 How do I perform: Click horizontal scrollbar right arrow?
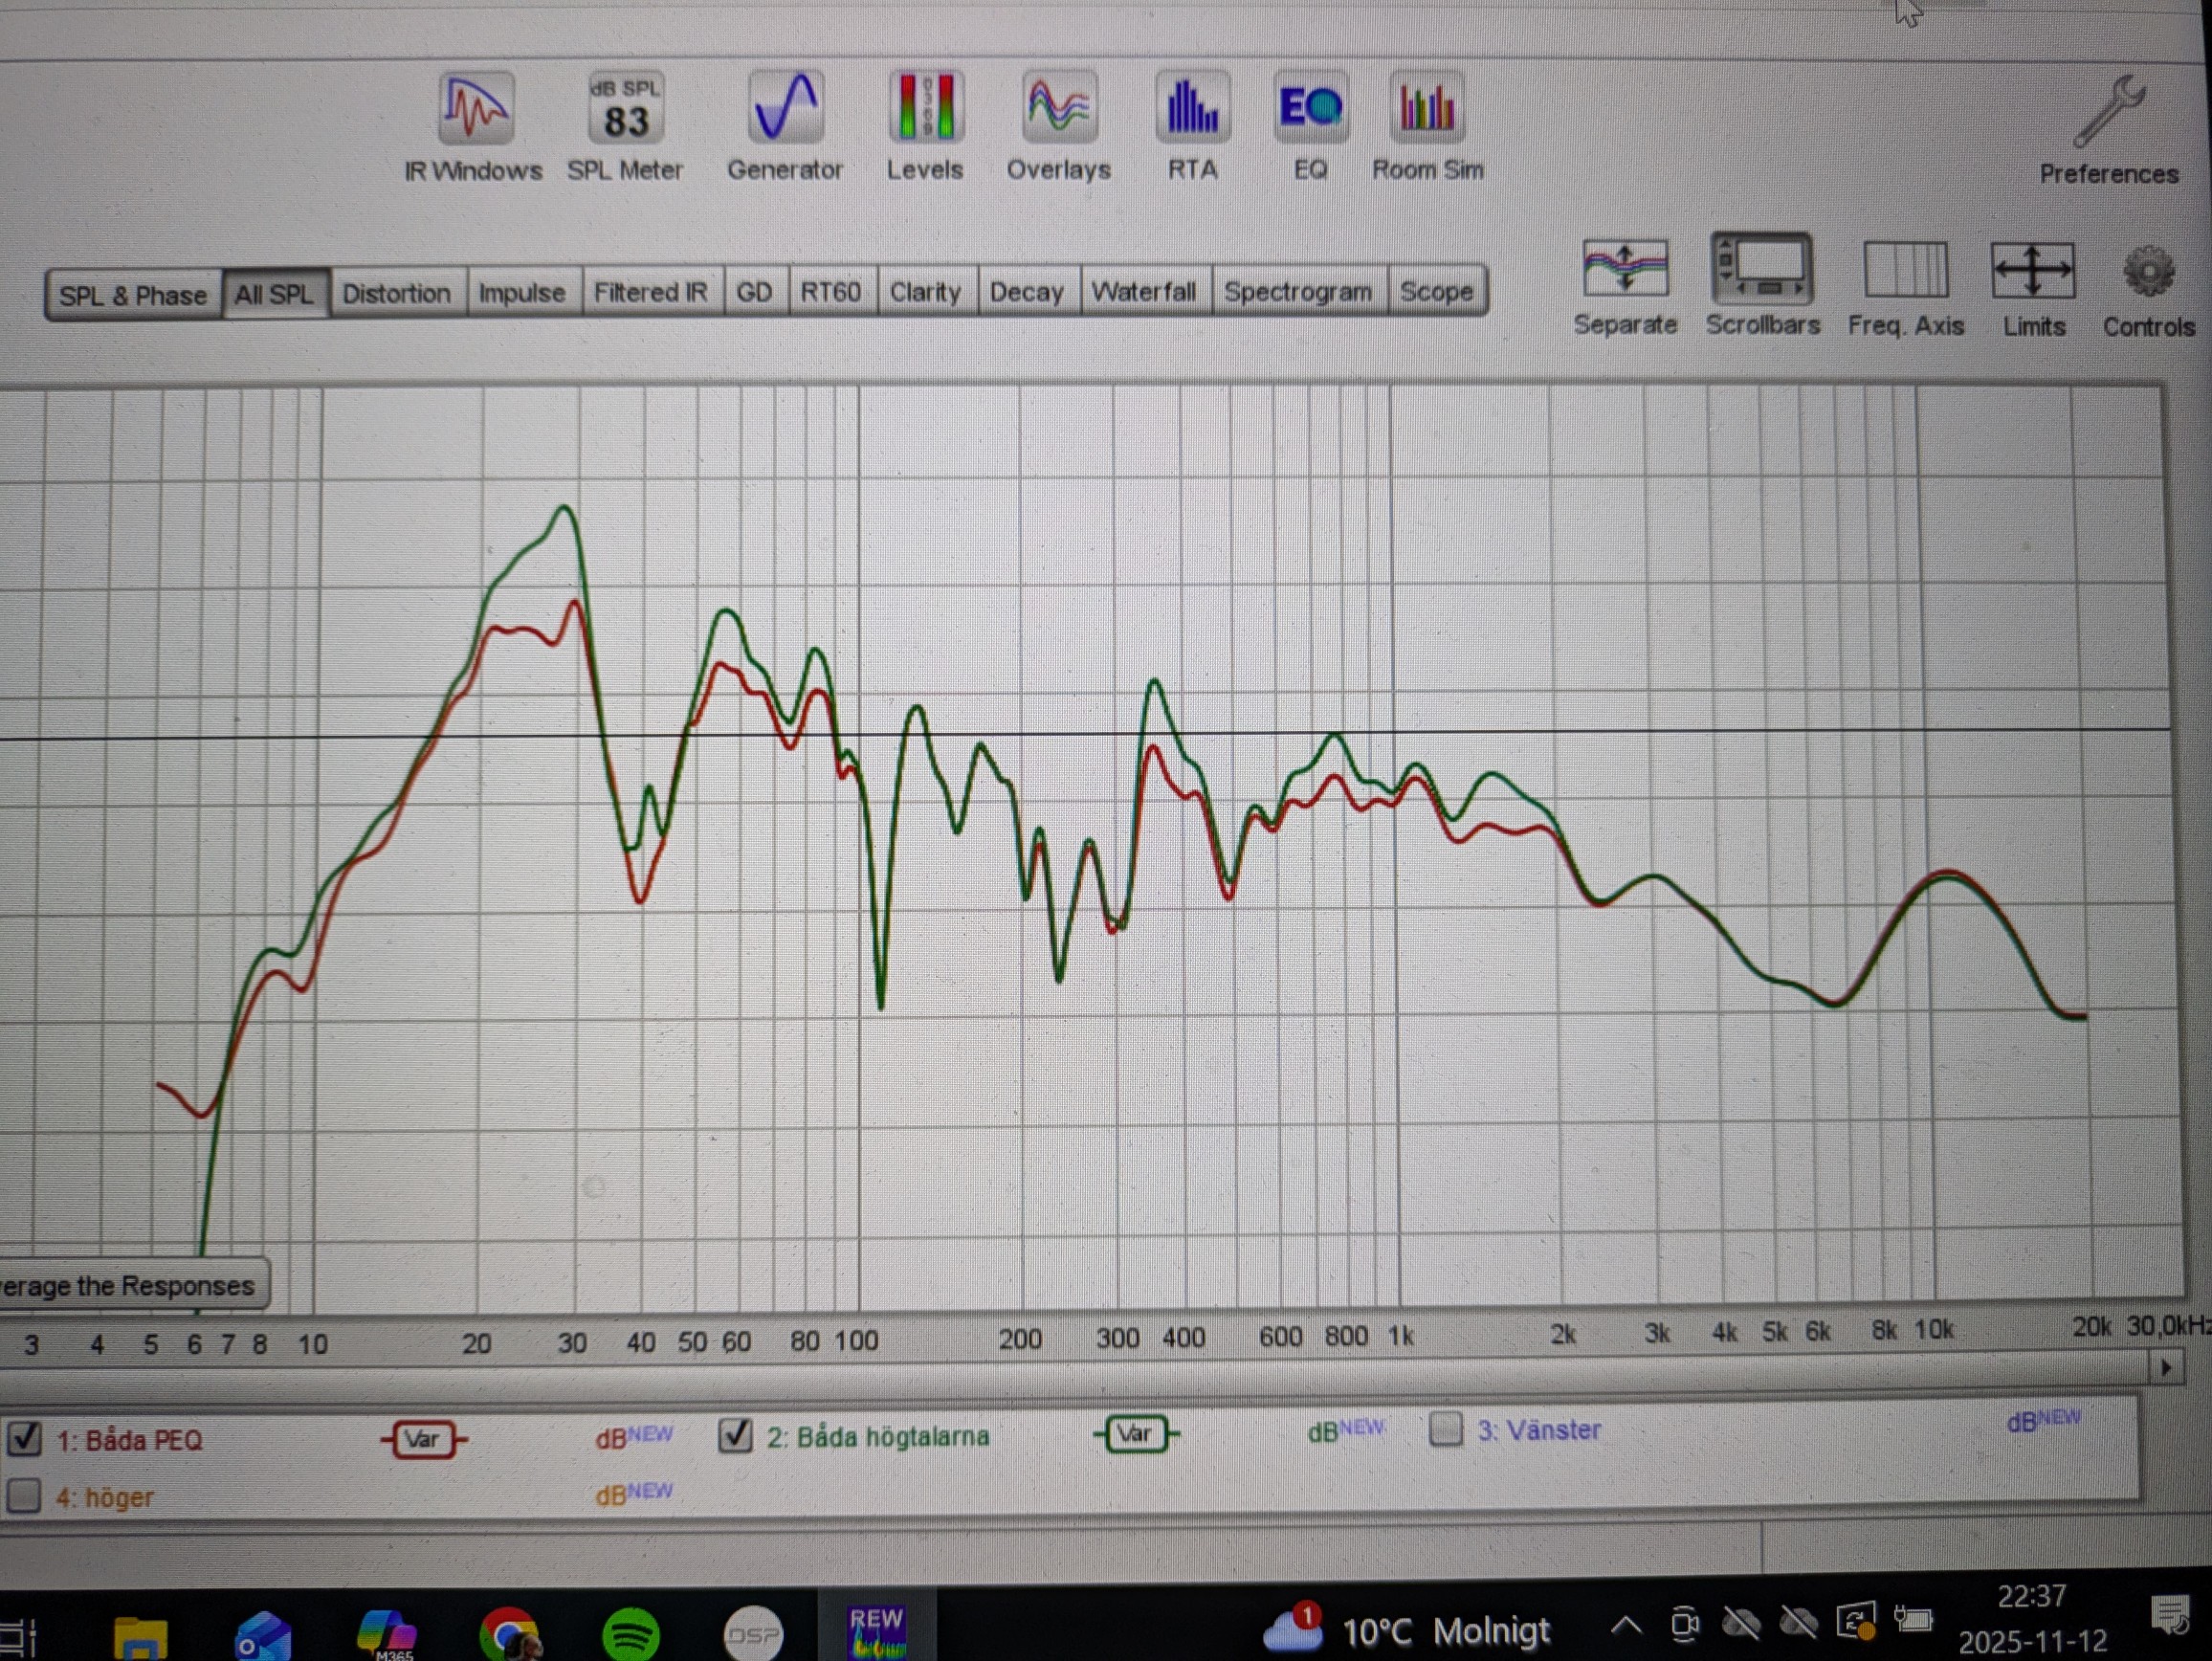pyautogui.click(x=2165, y=1367)
